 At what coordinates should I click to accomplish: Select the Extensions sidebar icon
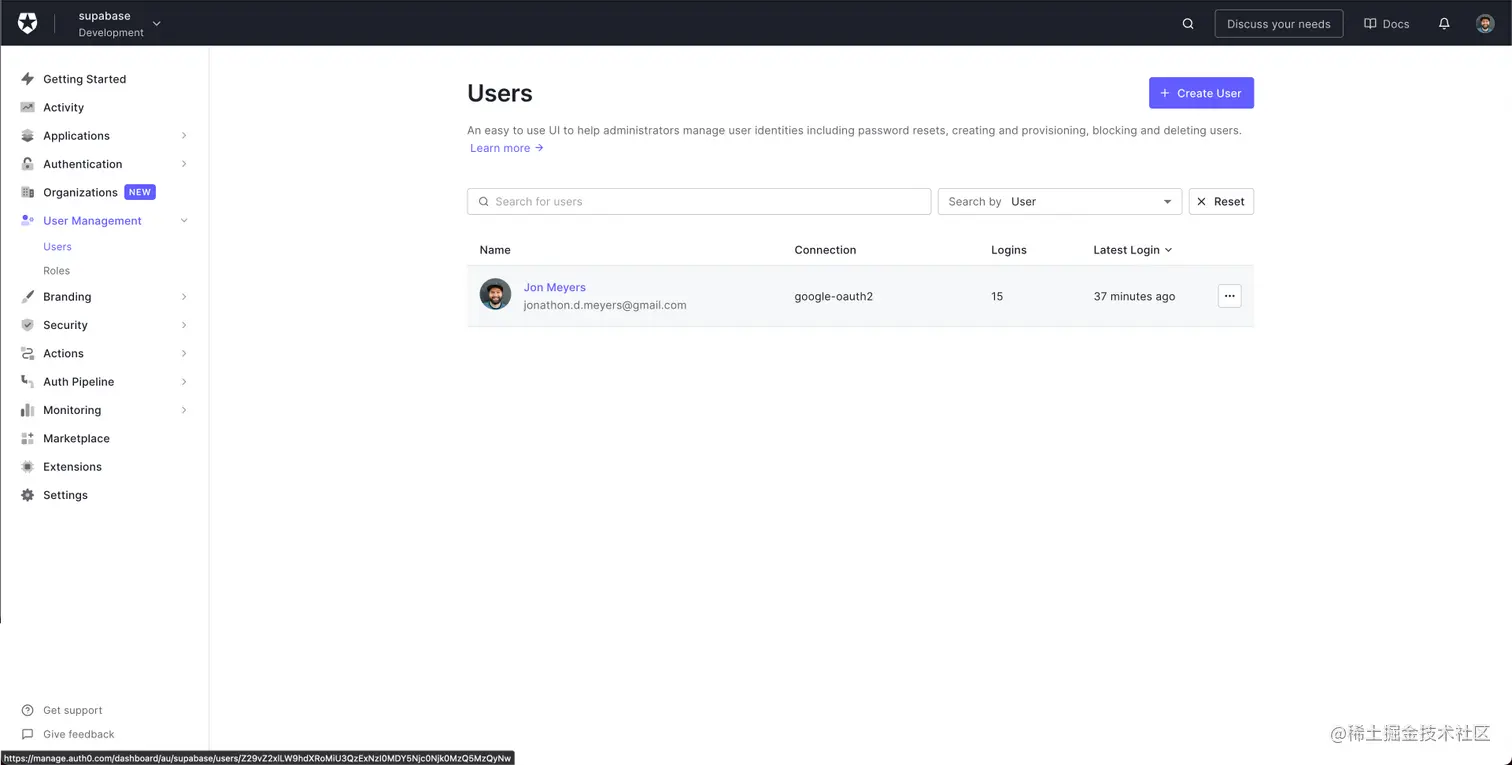tap(27, 466)
